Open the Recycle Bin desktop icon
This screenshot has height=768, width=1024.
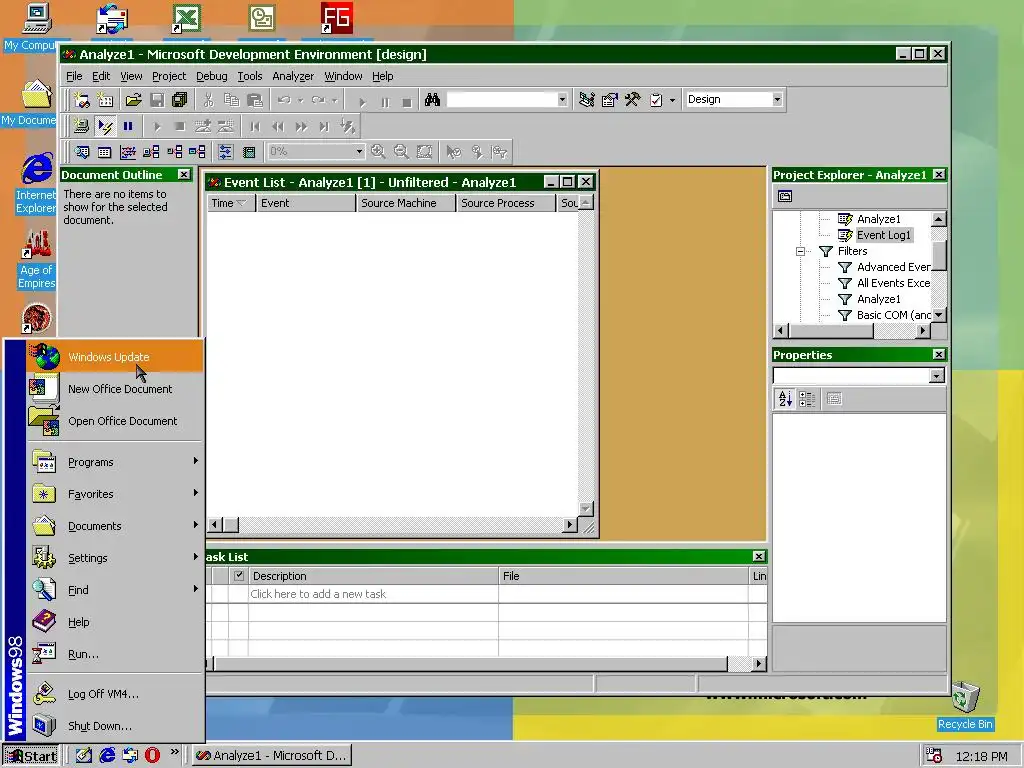965,705
